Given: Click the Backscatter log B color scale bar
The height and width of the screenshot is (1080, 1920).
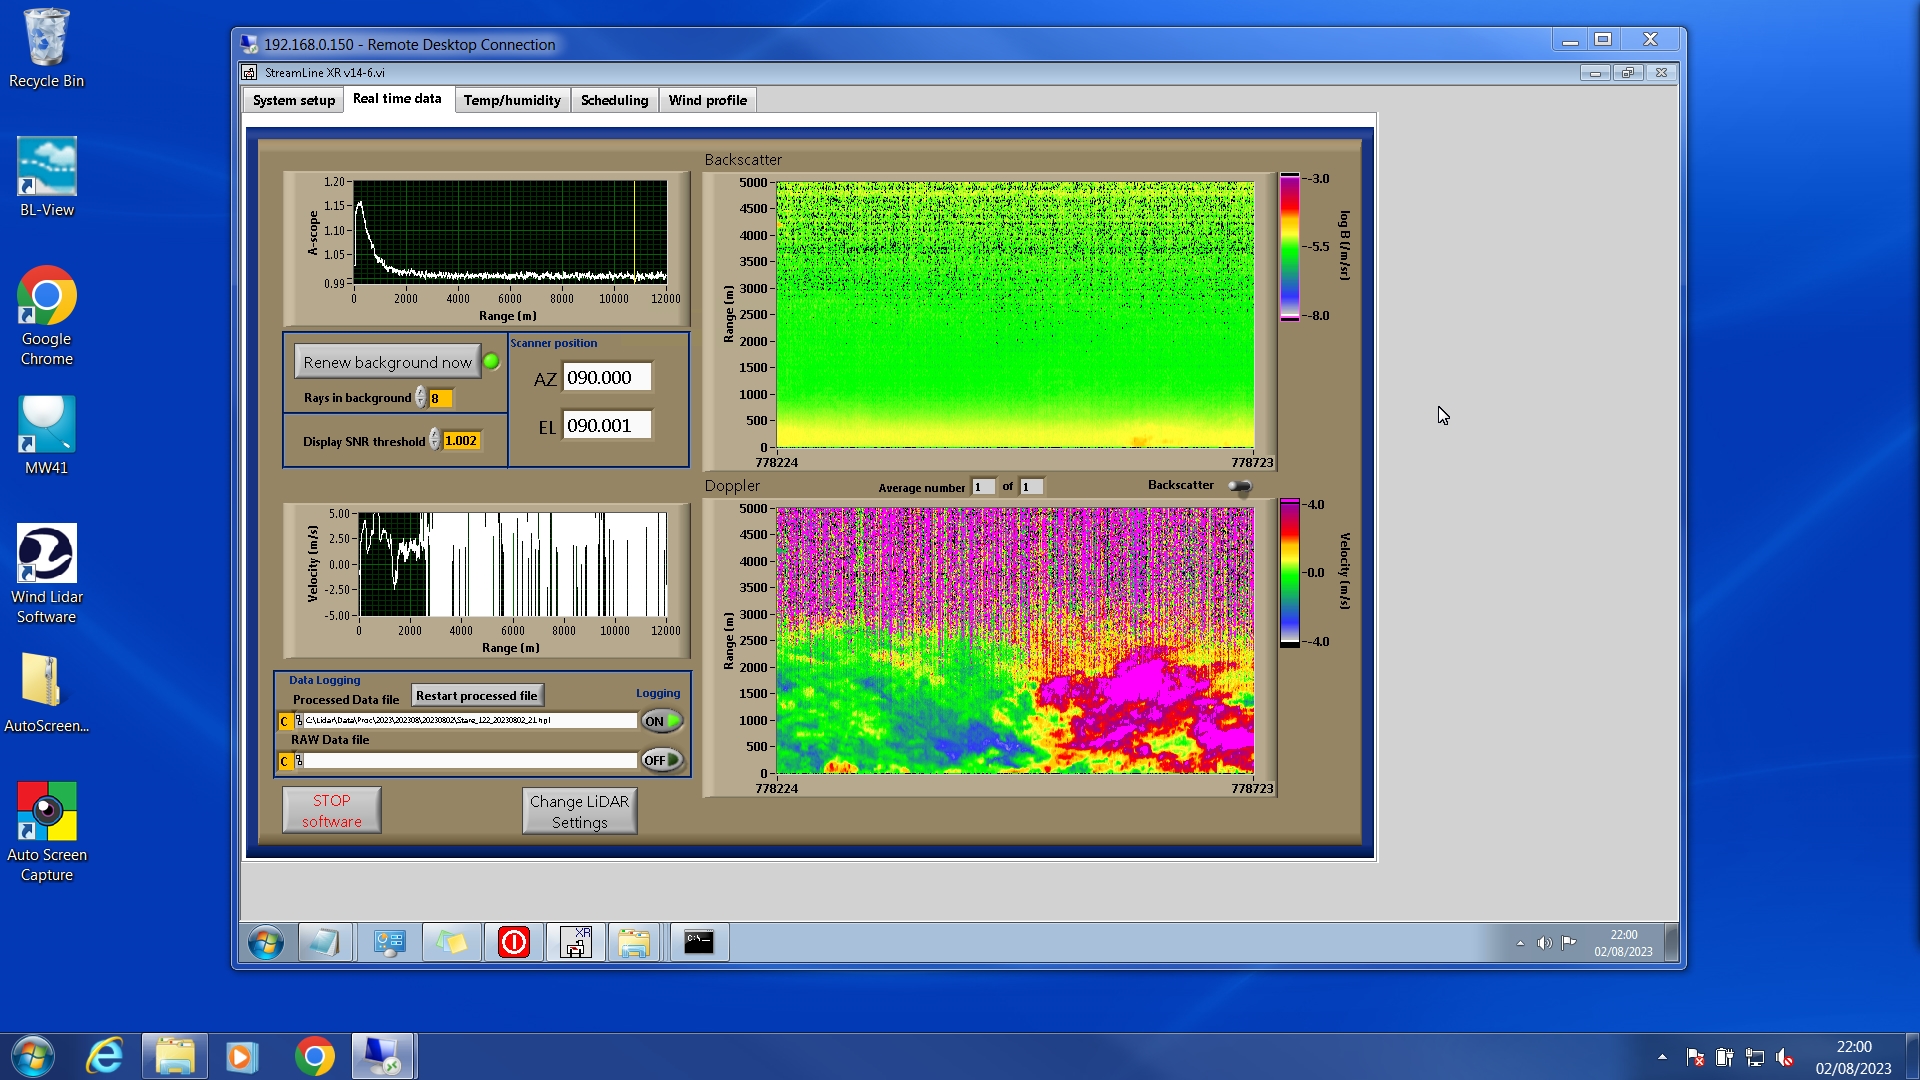Looking at the screenshot, I should point(1290,247).
